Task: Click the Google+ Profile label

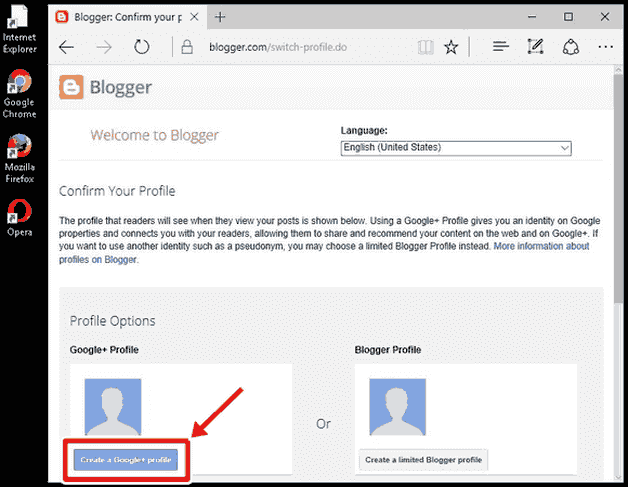Action: tap(104, 350)
